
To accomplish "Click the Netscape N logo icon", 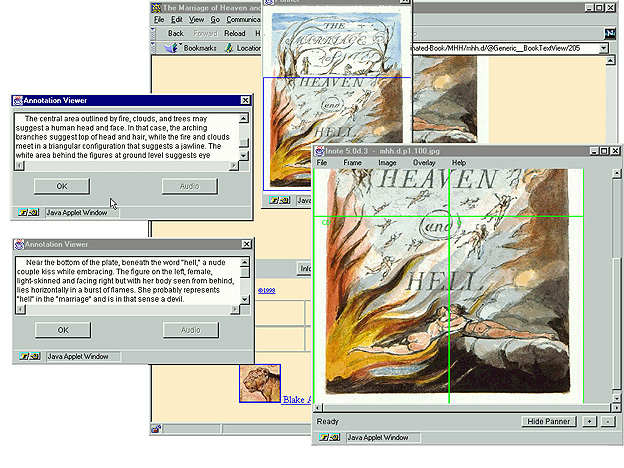I will [x=610, y=33].
